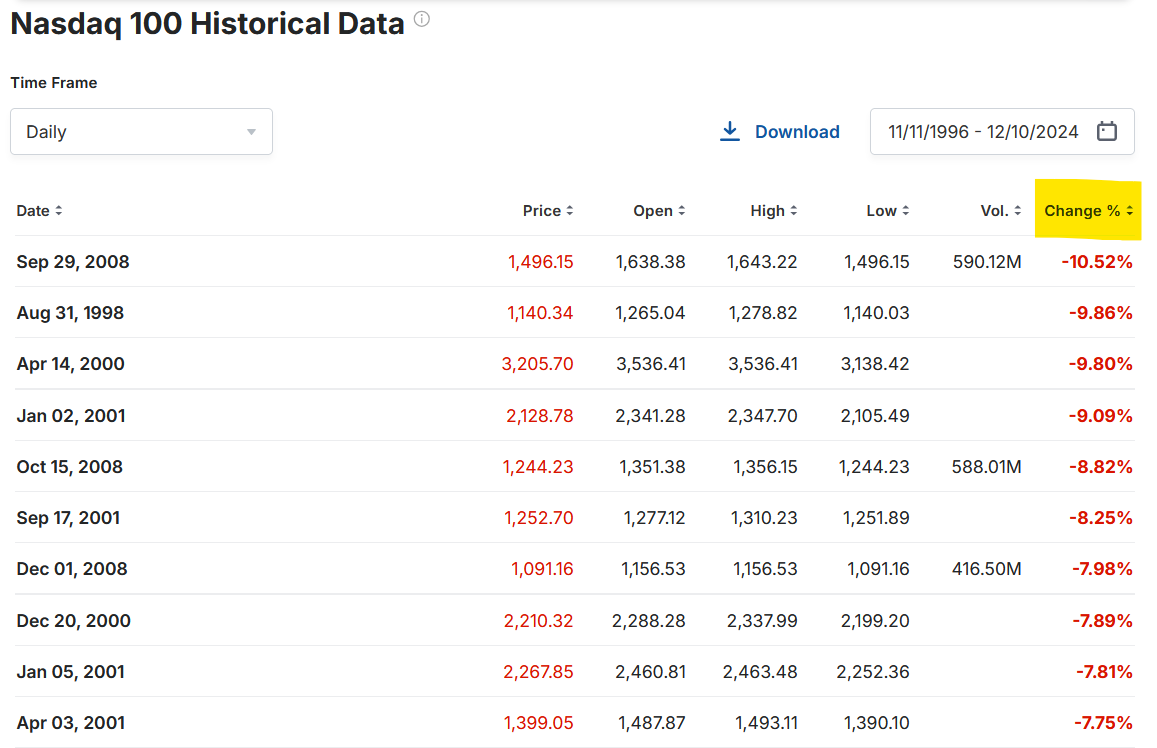The image size is (1157, 748).
Task: Click the price value 2,128.78
Action: 539,415
